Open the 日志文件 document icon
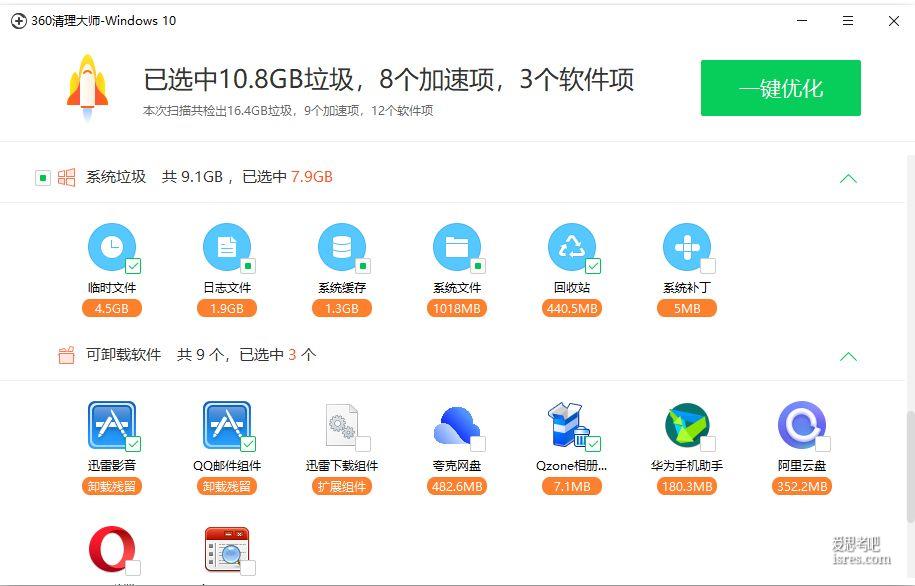This screenshot has height=586, width=915. point(226,247)
